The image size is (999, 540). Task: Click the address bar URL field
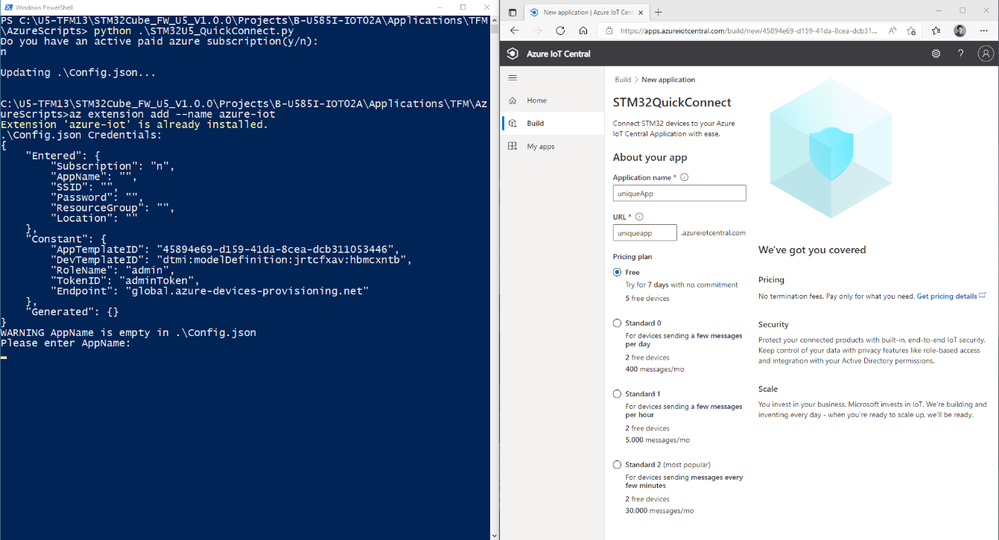(x=748, y=31)
